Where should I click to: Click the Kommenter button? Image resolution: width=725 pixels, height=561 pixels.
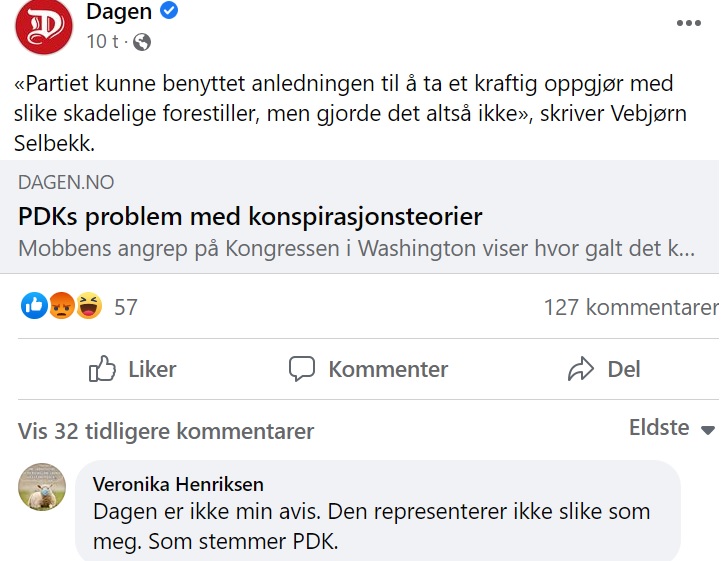[369, 369]
